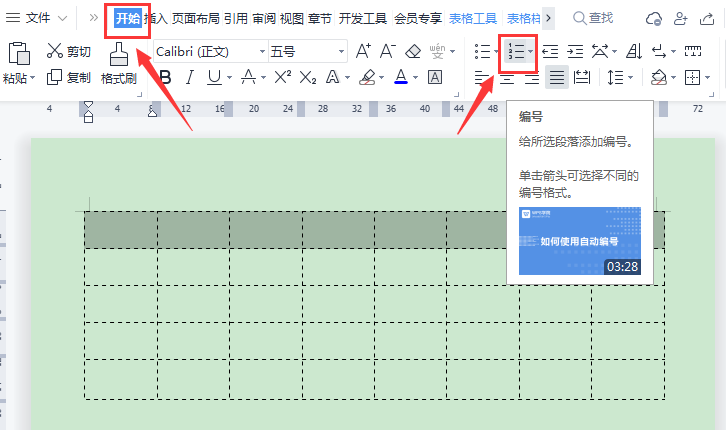
Task: Open the font name Calibri dropdown
Action: pos(262,51)
